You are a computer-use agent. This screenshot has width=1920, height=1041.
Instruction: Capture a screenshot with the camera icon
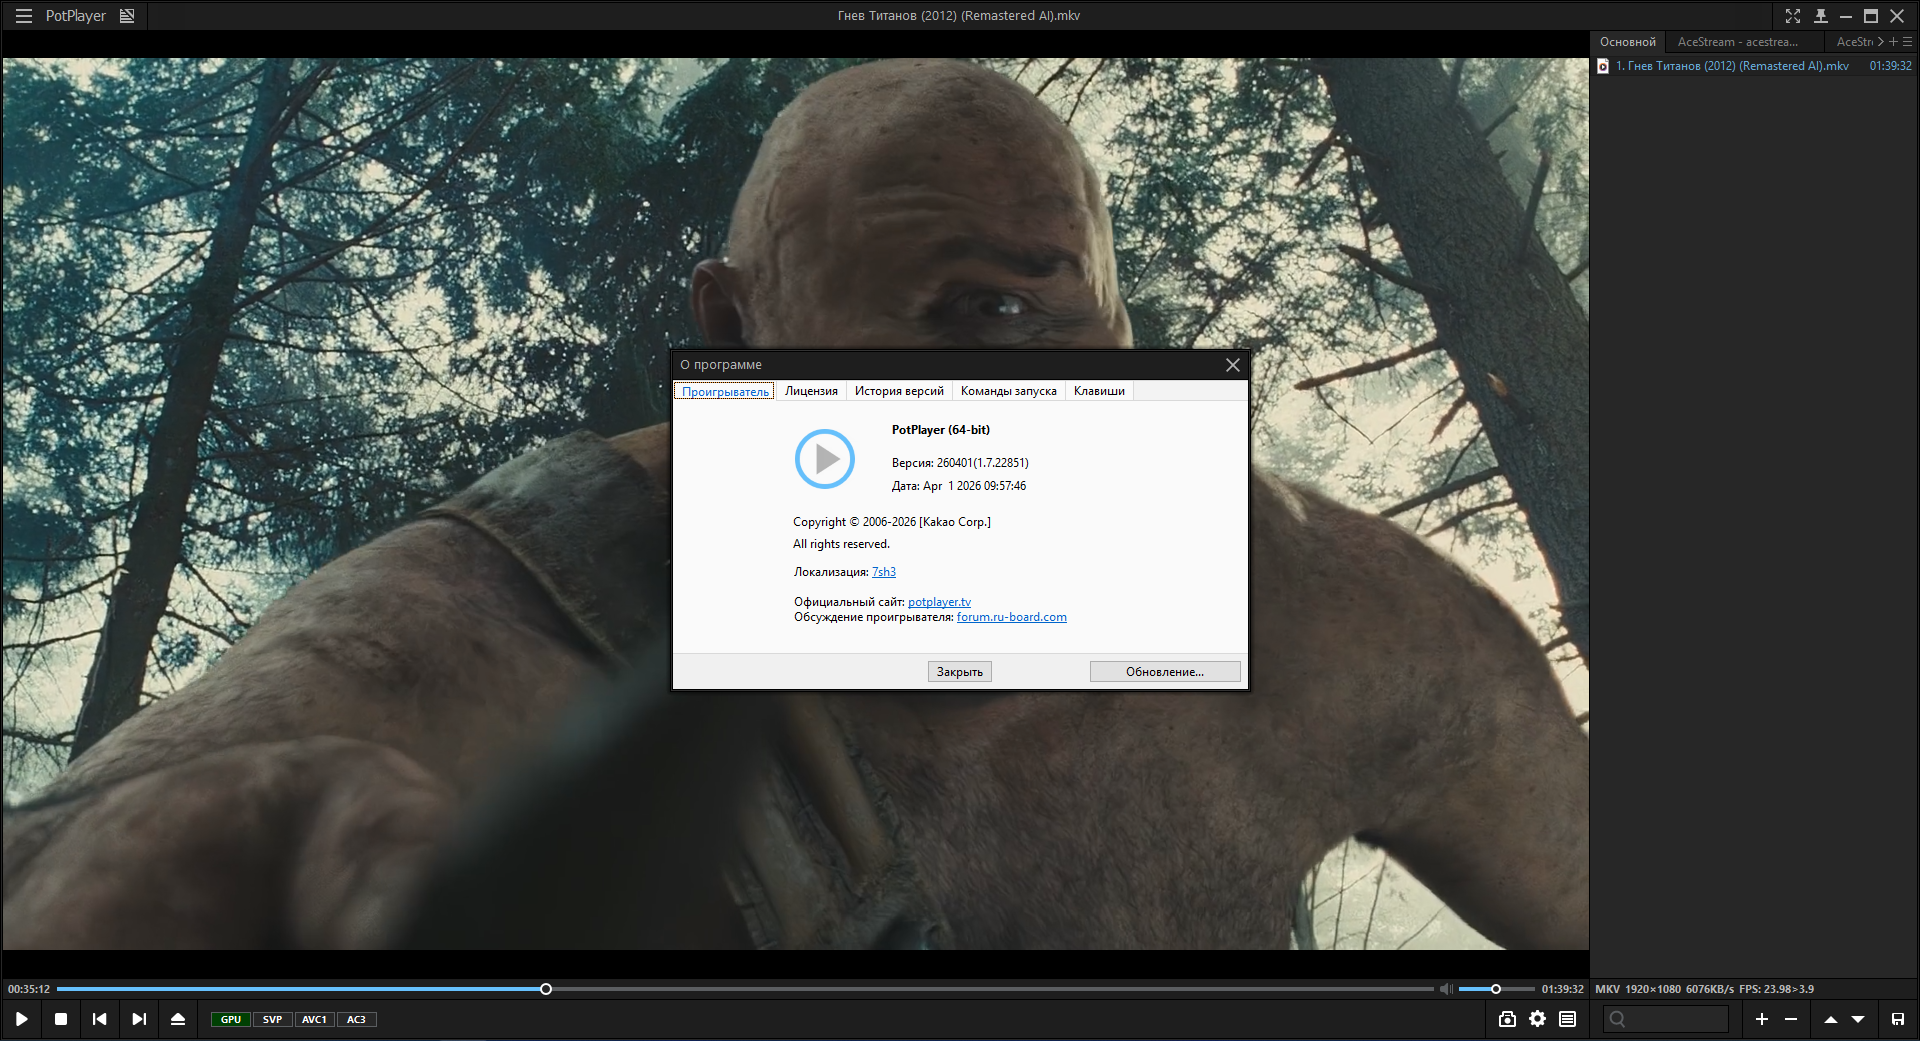[x=1507, y=1019]
